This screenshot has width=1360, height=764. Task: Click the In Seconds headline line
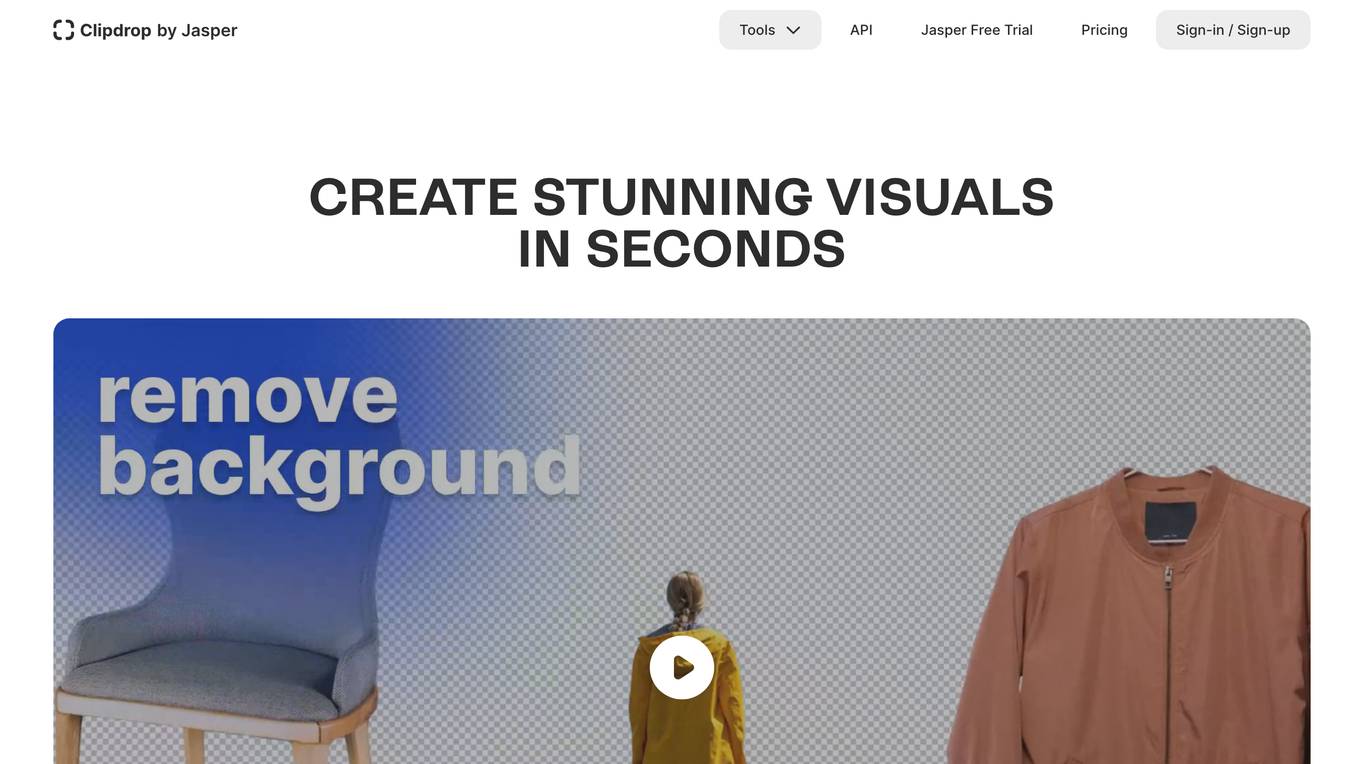click(x=682, y=249)
